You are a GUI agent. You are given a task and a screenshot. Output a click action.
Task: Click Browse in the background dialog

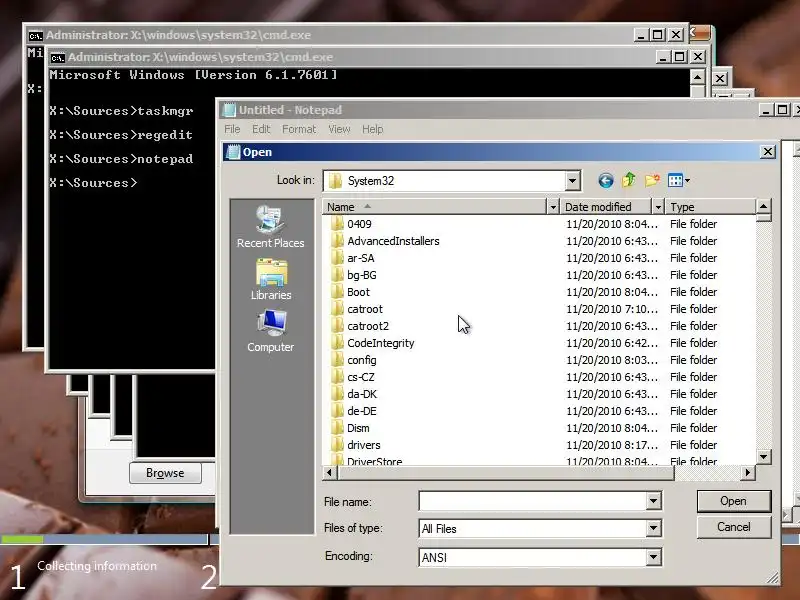pos(165,473)
